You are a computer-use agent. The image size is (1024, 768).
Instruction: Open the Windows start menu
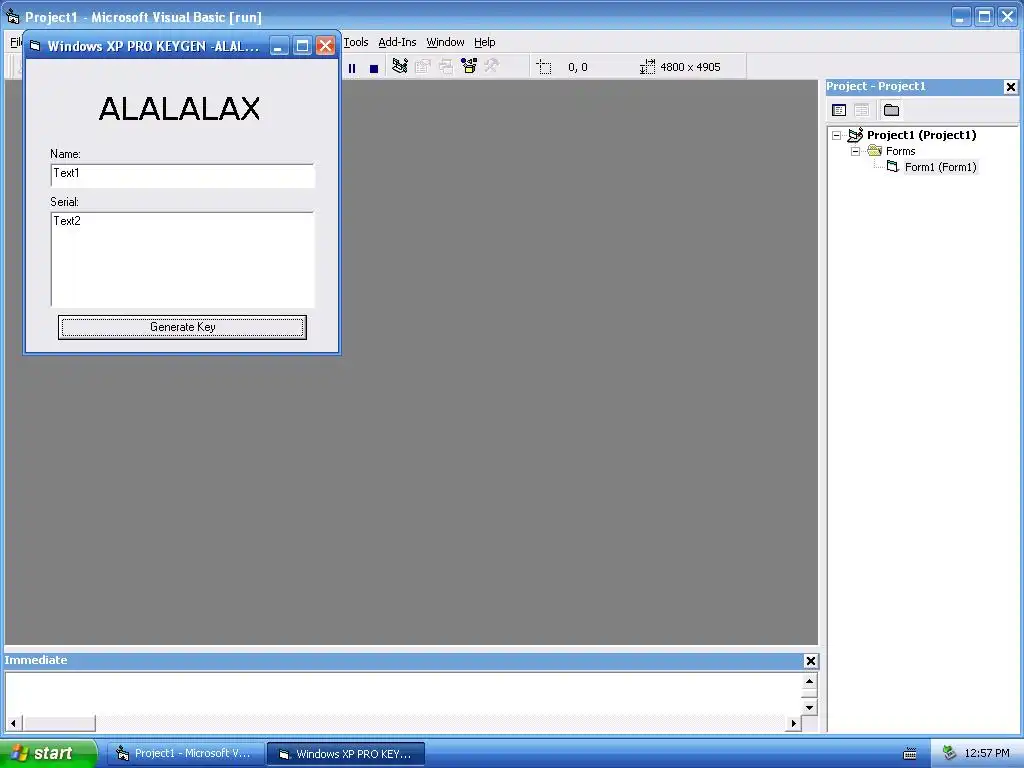point(48,754)
